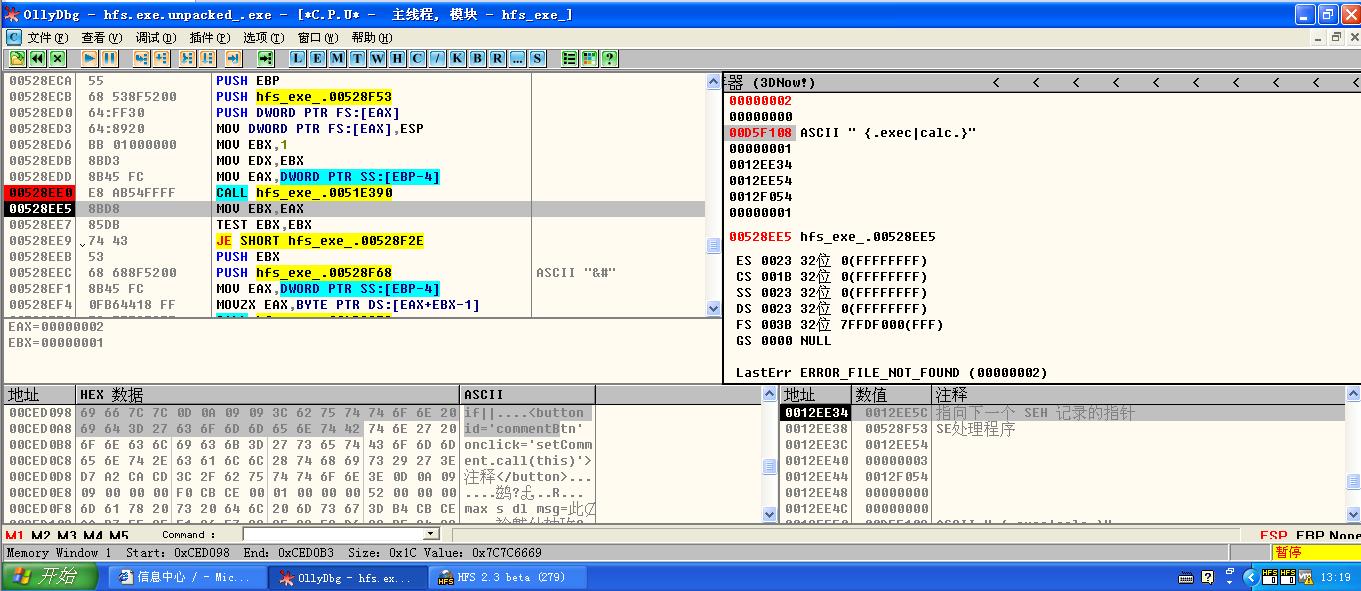Restart program with the rewind icon
The height and width of the screenshot is (591, 1361).
(x=37, y=59)
